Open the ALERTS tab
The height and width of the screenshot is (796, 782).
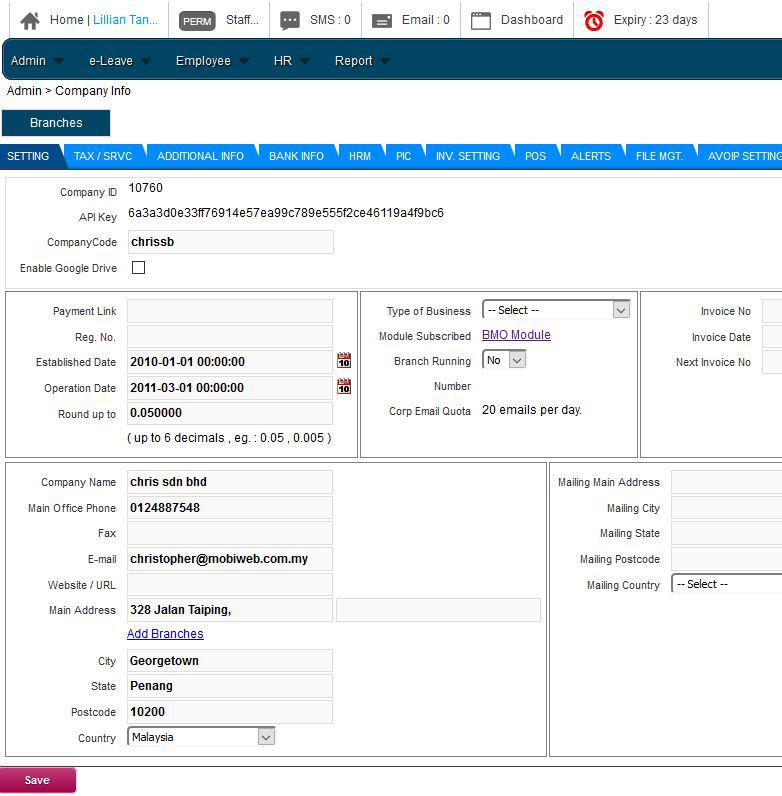591,156
